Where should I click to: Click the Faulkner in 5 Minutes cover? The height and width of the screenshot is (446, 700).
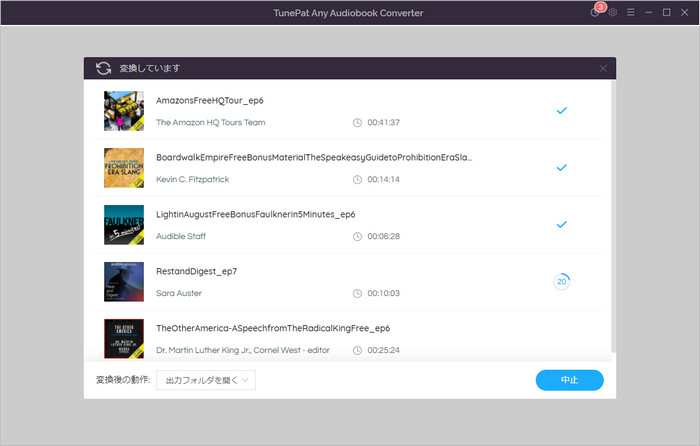point(124,225)
